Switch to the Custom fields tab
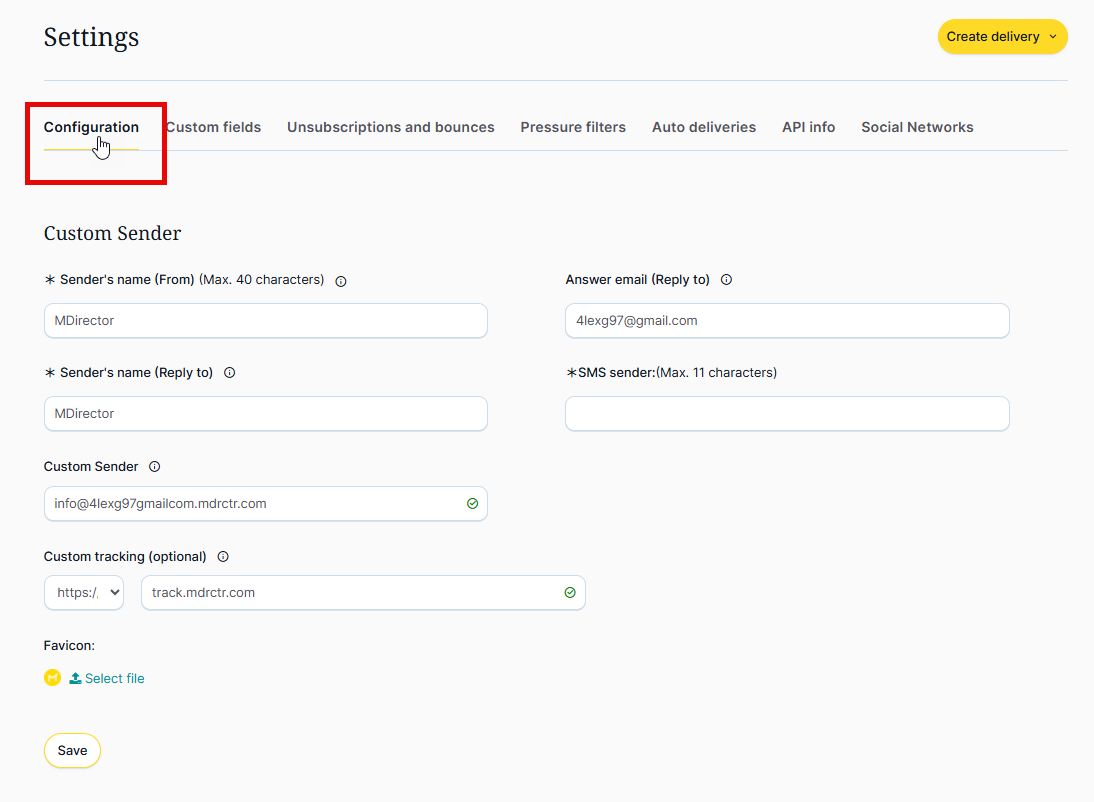 215,127
